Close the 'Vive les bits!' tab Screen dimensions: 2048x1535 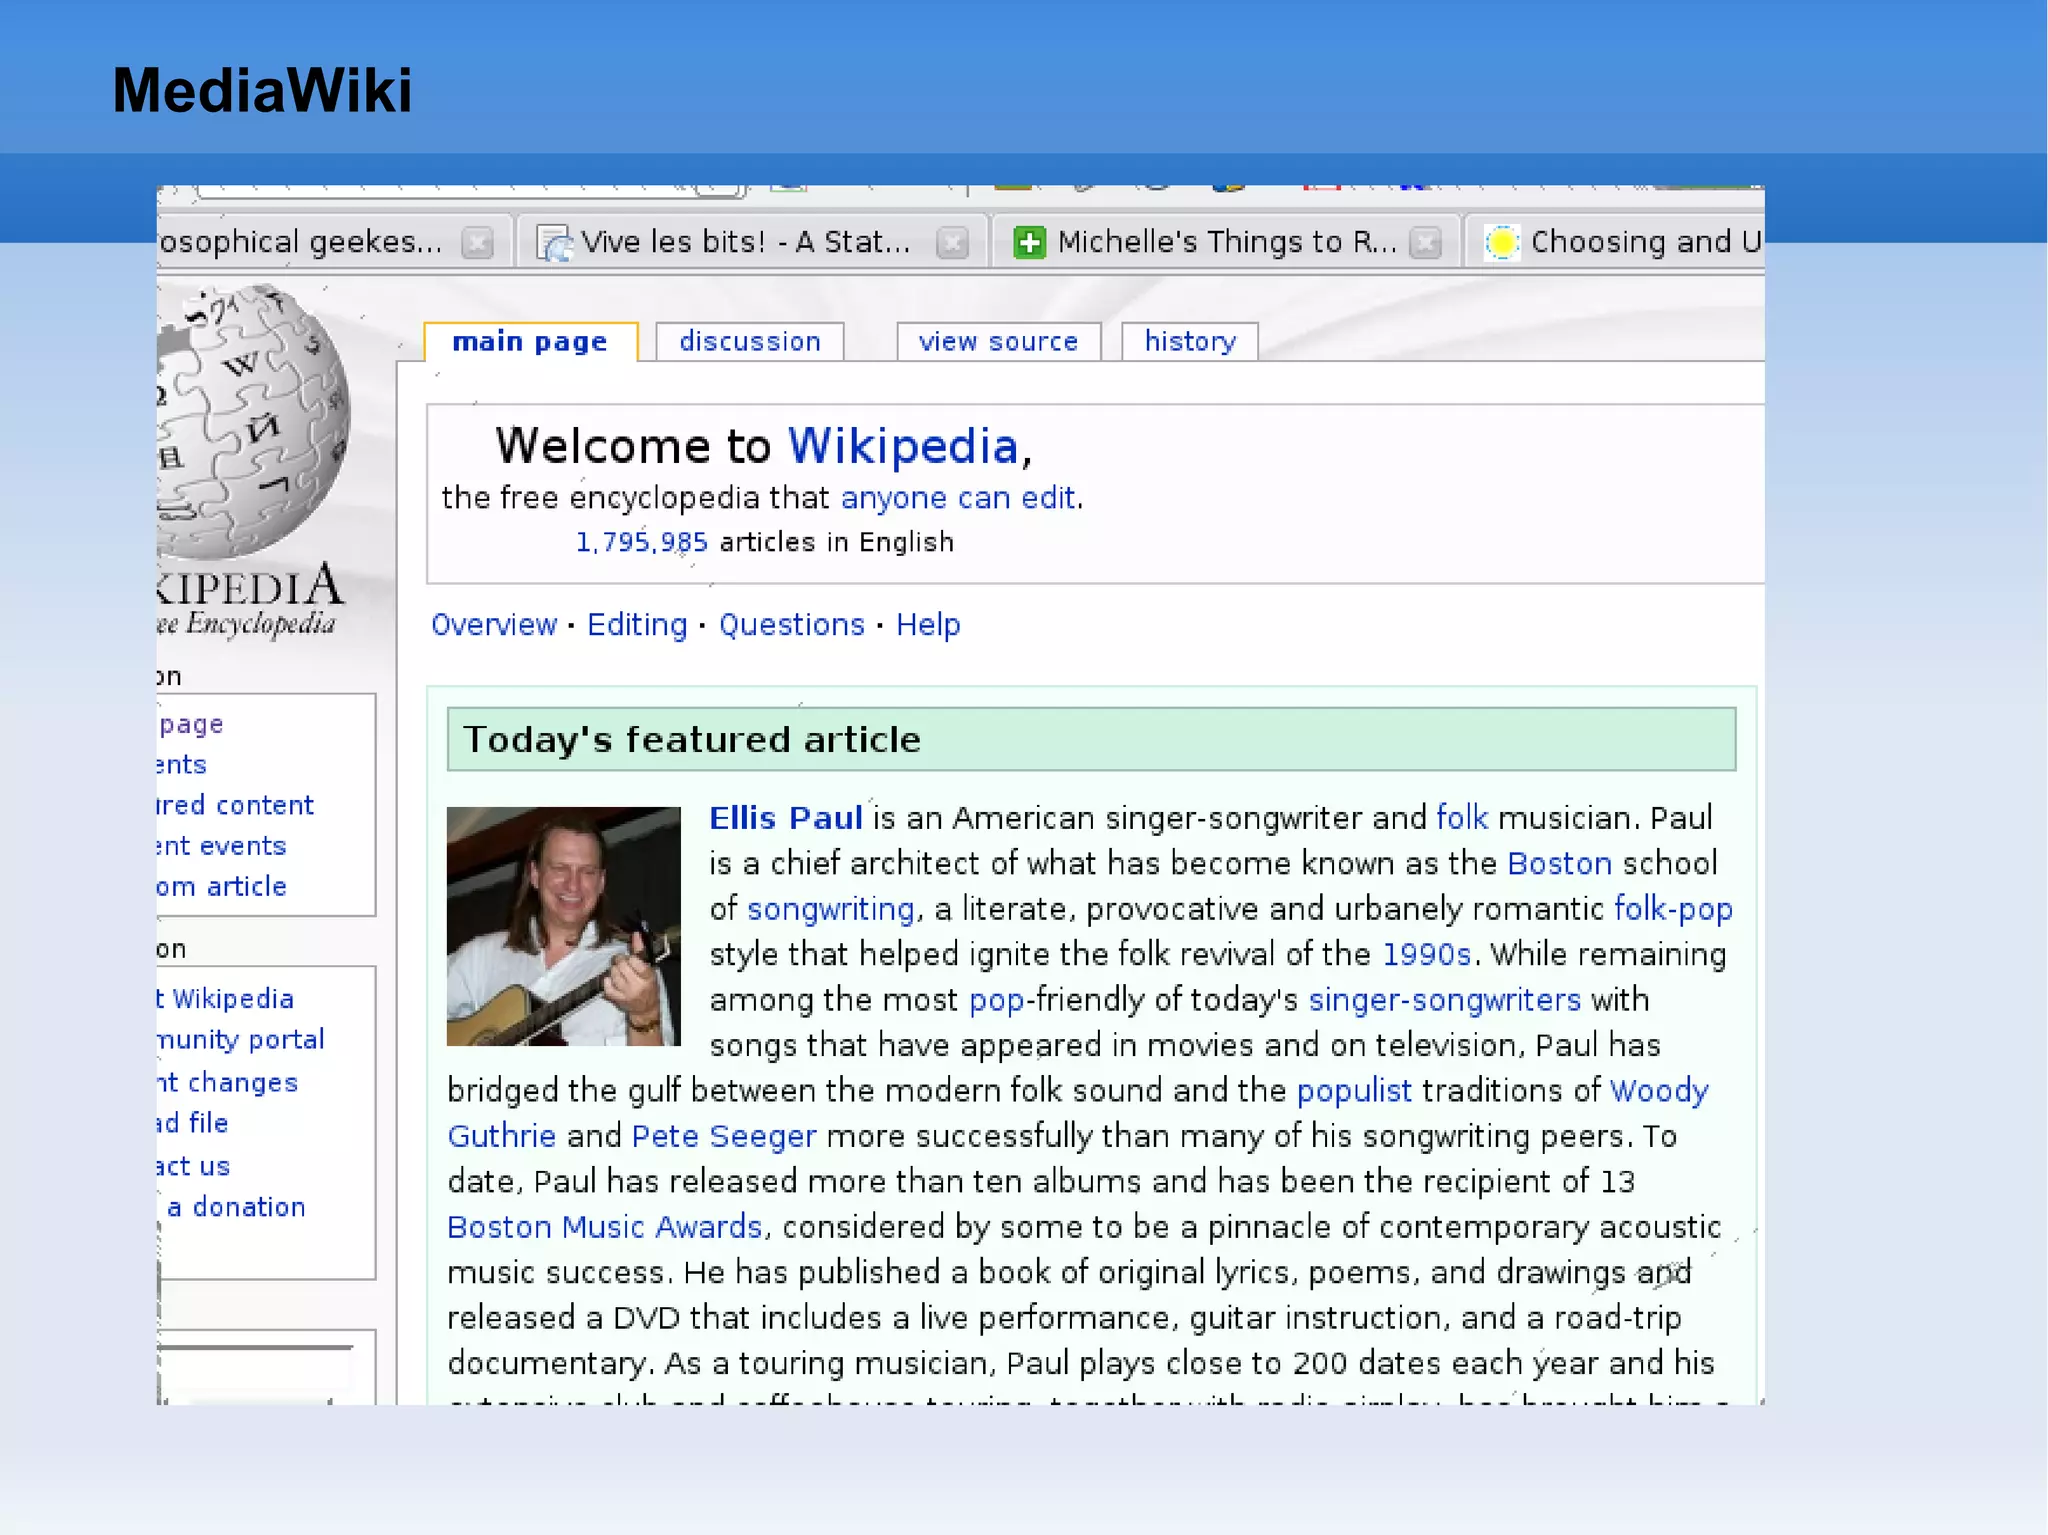(x=953, y=242)
